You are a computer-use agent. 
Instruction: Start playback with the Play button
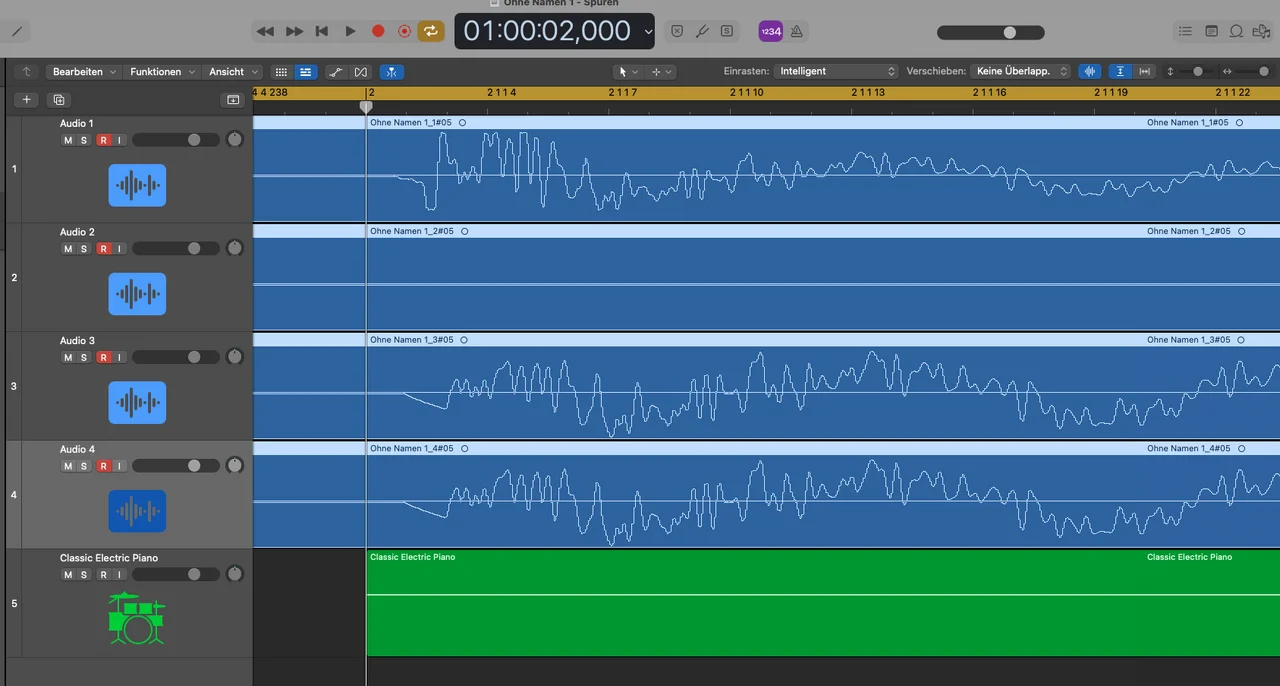click(350, 31)
